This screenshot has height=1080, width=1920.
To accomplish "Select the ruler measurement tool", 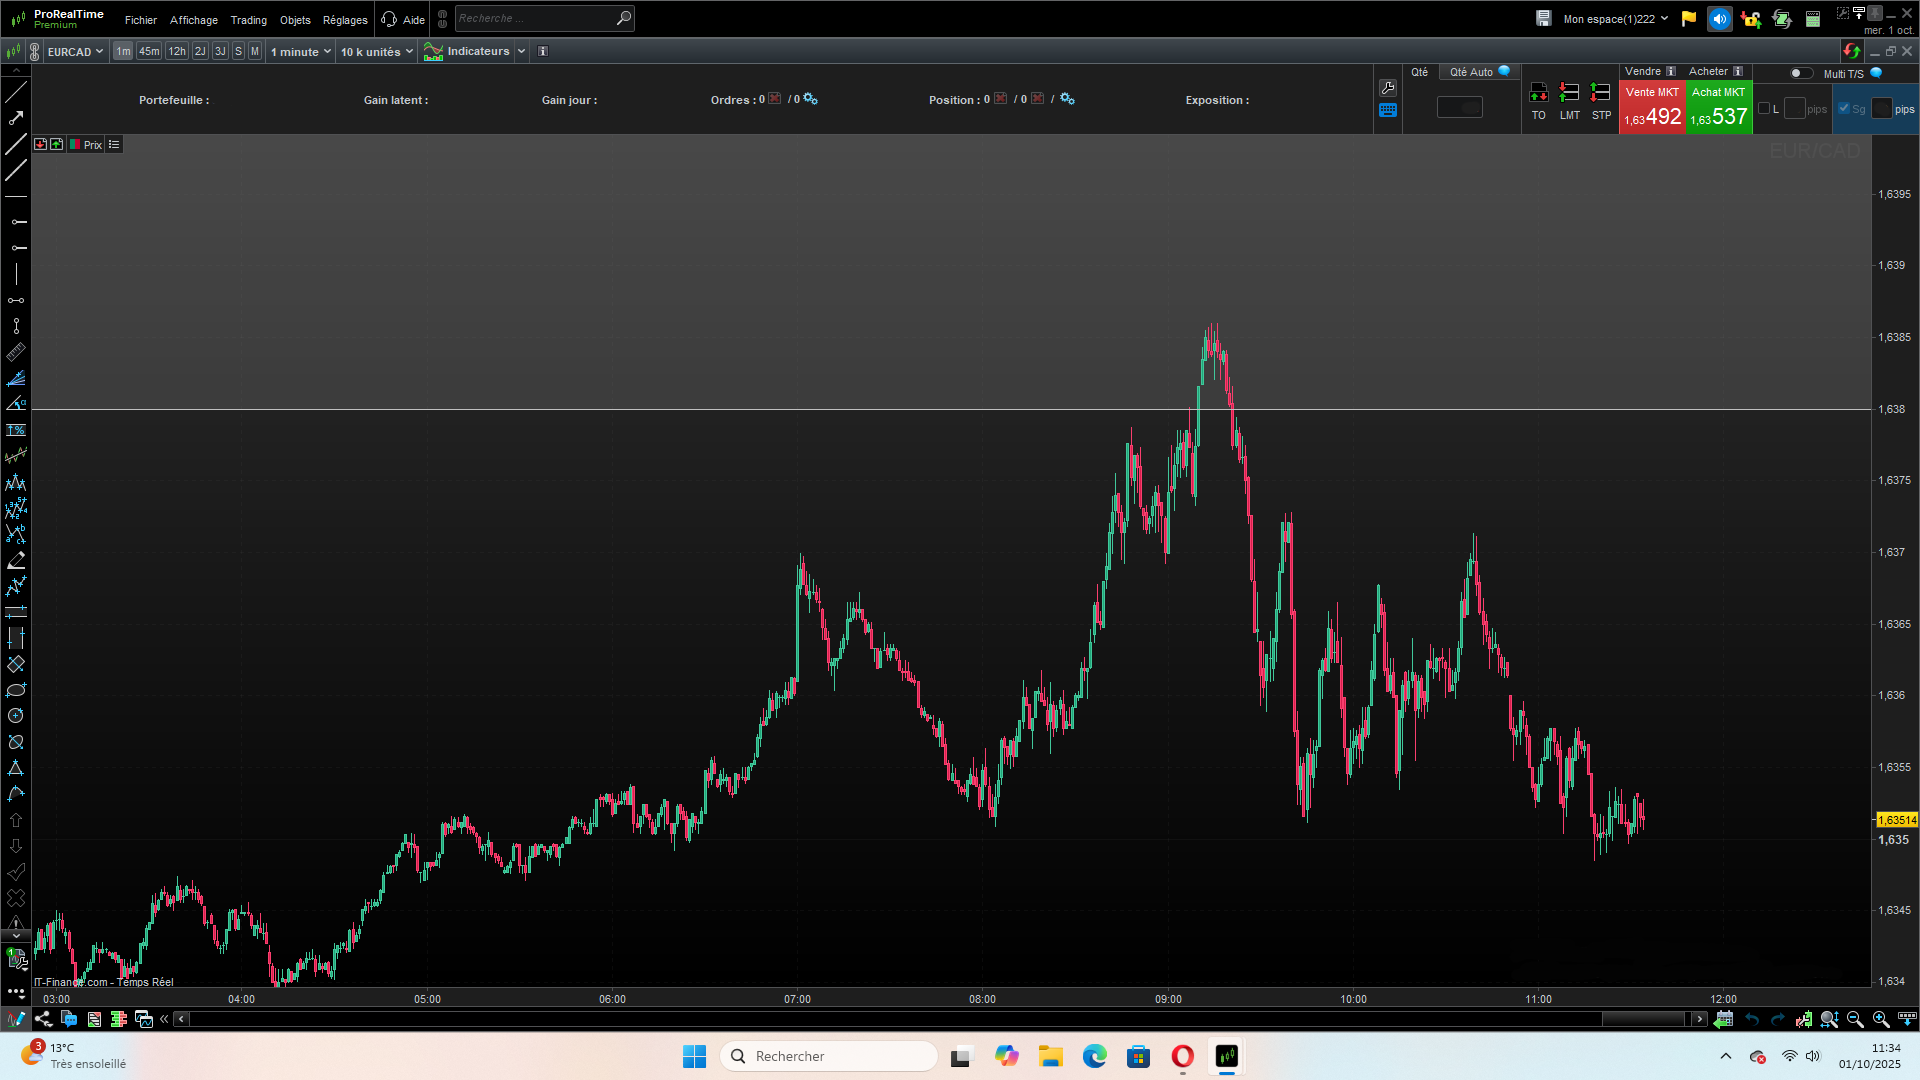I will (16, 352).
